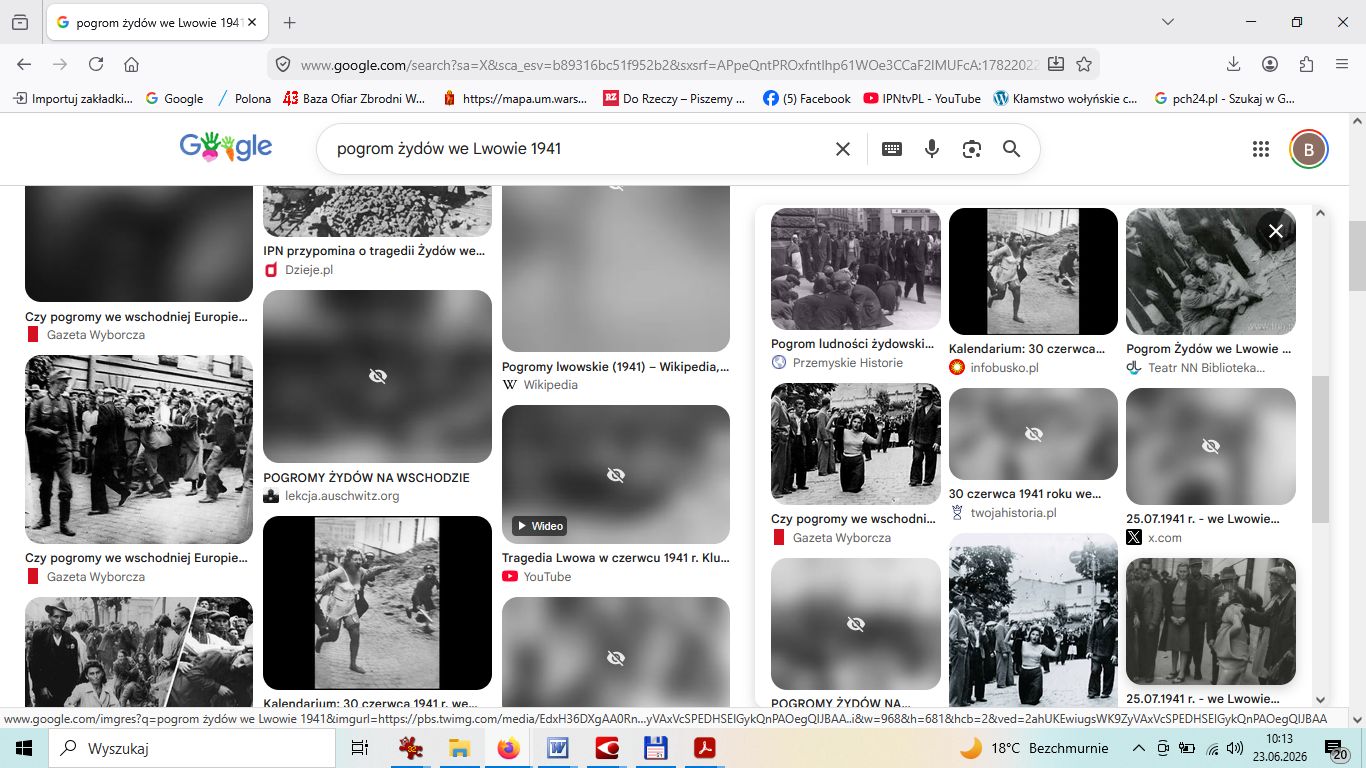Bookmark this page with the star icon
Screen dimensions: 1366x768
click(x=1084, y=64)
